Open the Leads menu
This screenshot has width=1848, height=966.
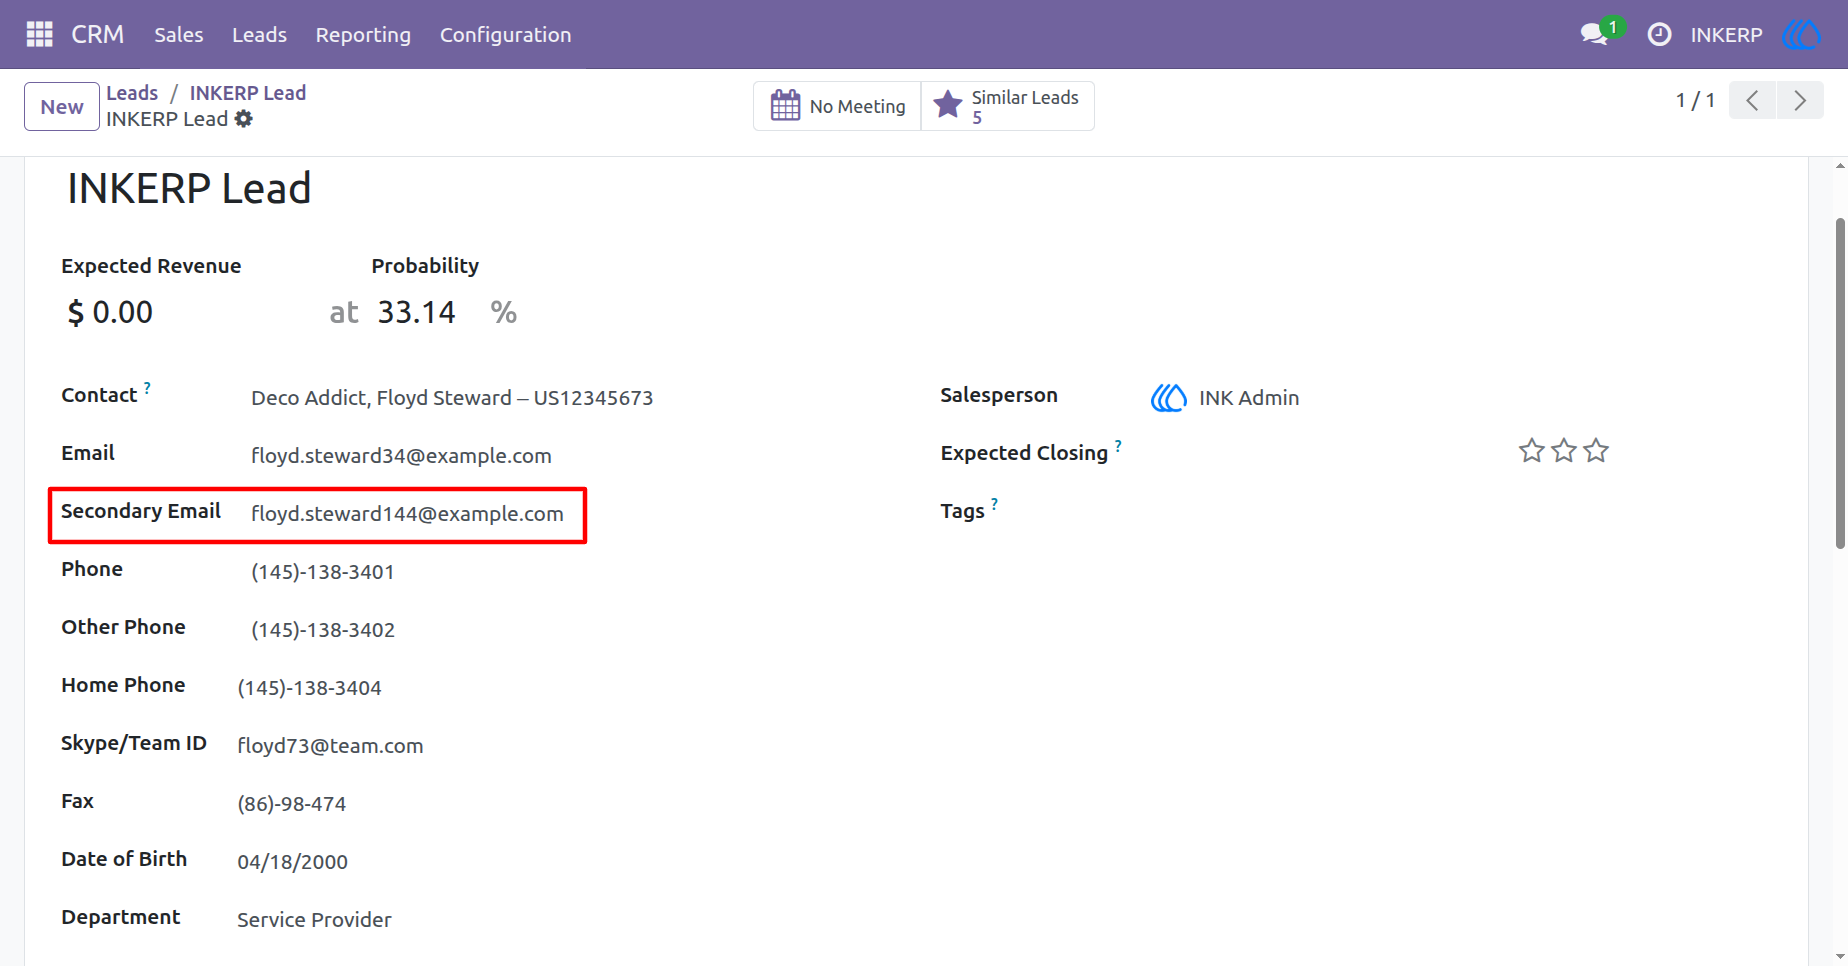pos(259,34)
